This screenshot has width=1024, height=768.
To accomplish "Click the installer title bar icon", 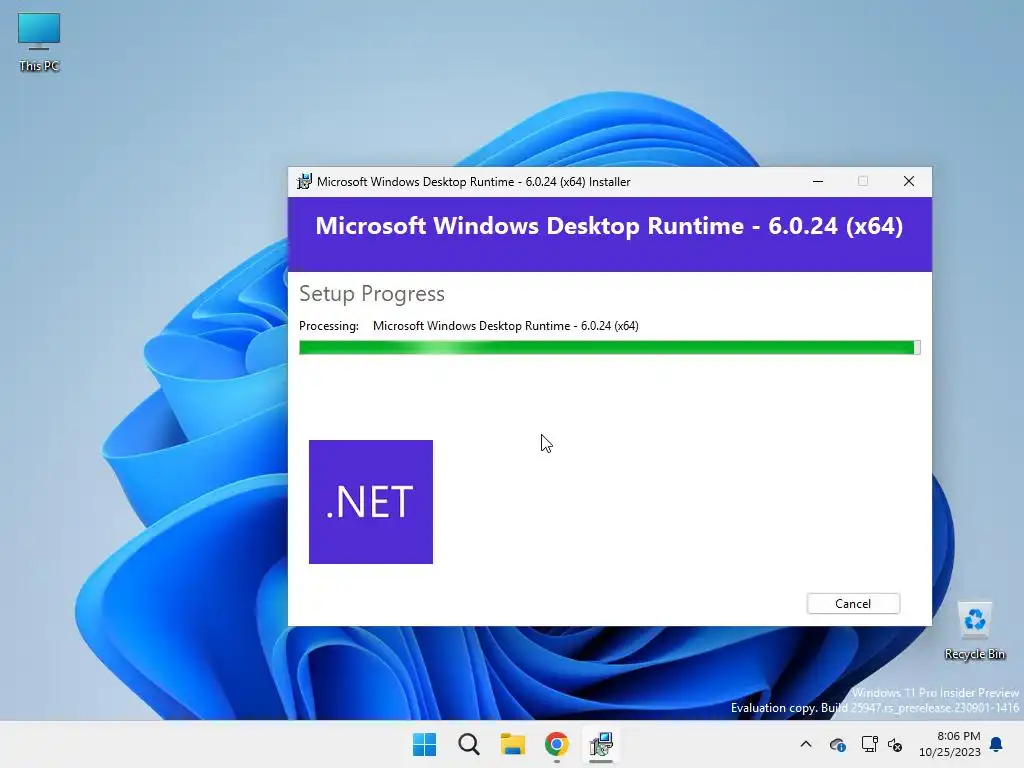I will tap(304, 182).
